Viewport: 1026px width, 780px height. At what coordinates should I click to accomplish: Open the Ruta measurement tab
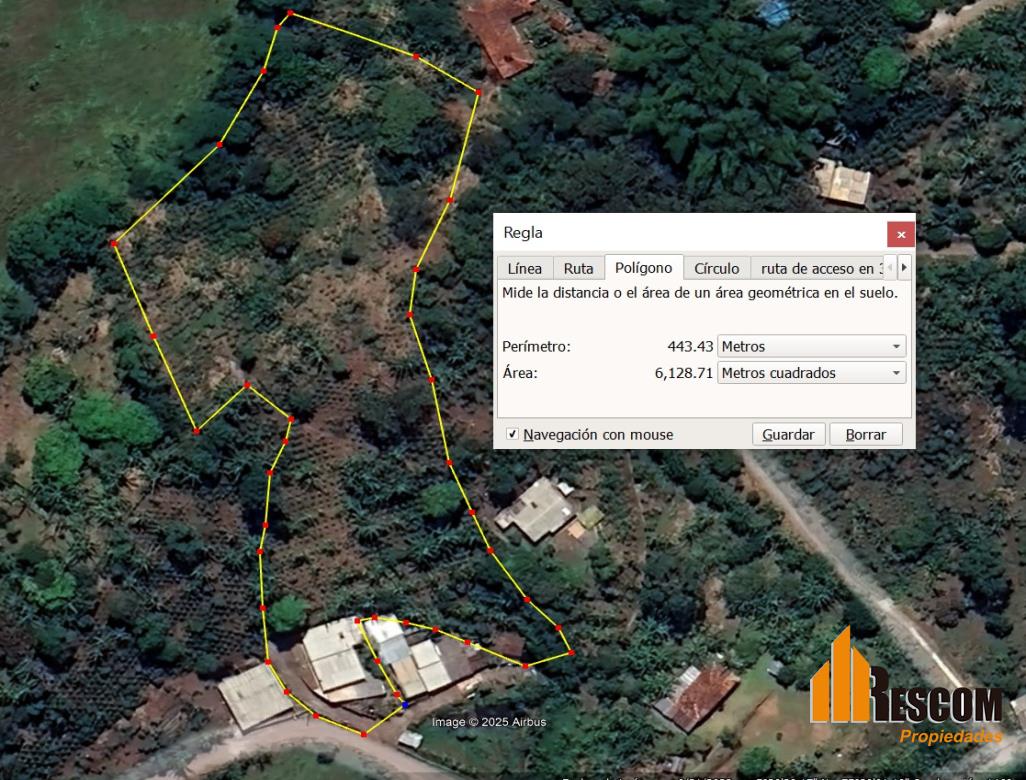click(578, 268)
